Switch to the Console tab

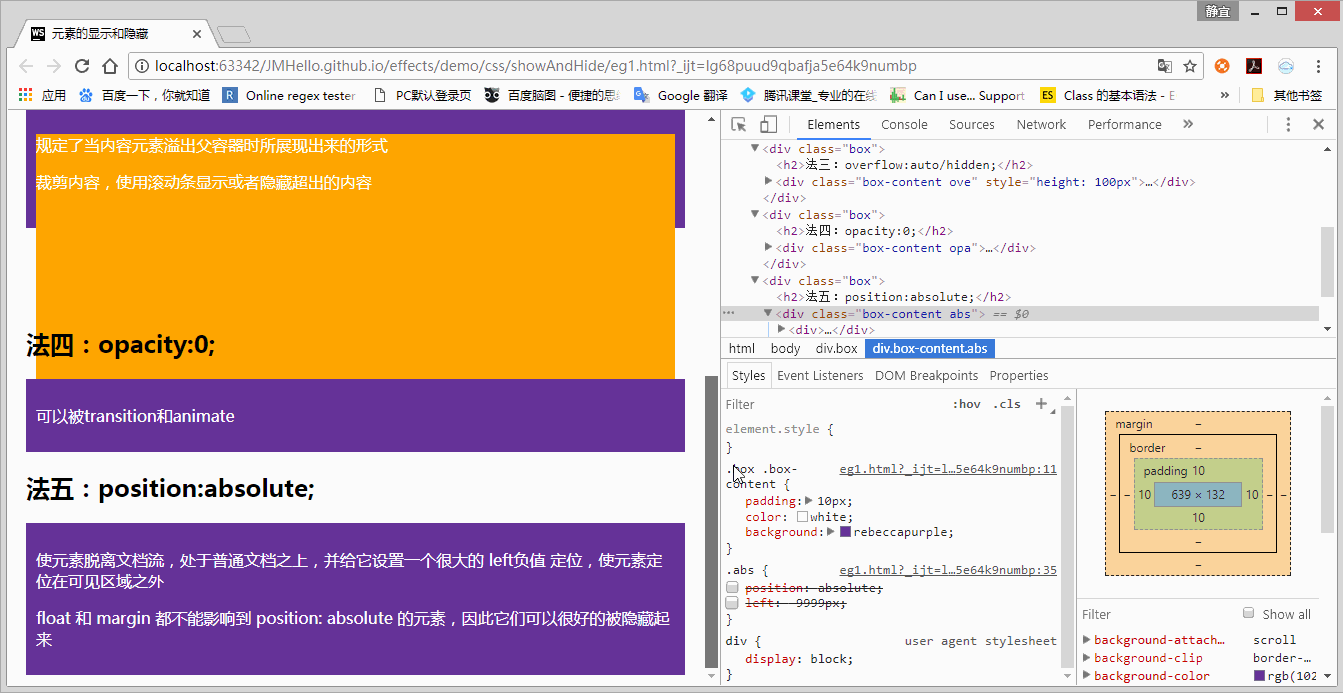(904, 125)
